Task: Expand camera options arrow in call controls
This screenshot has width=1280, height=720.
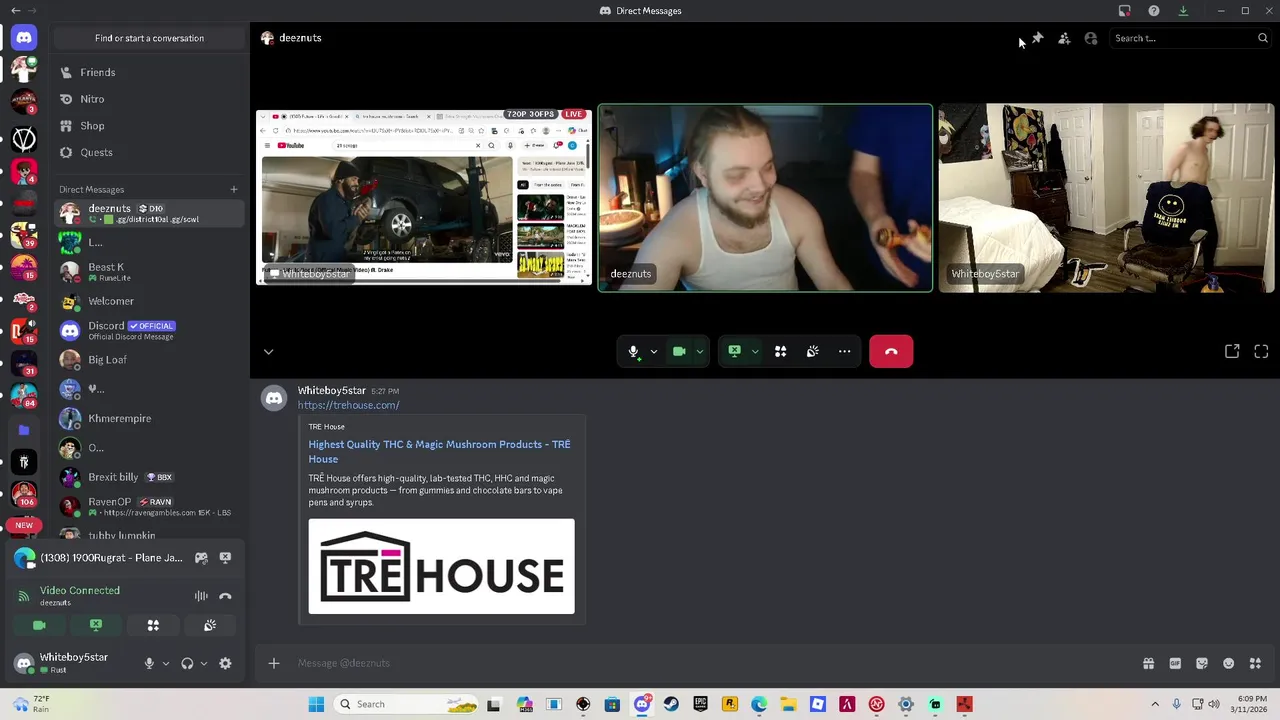Action: 700,351
